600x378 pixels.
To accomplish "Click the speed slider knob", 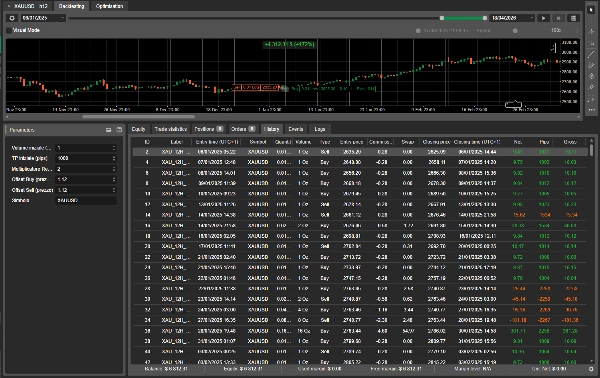I will pyautogui.click(x=515, y=31).
